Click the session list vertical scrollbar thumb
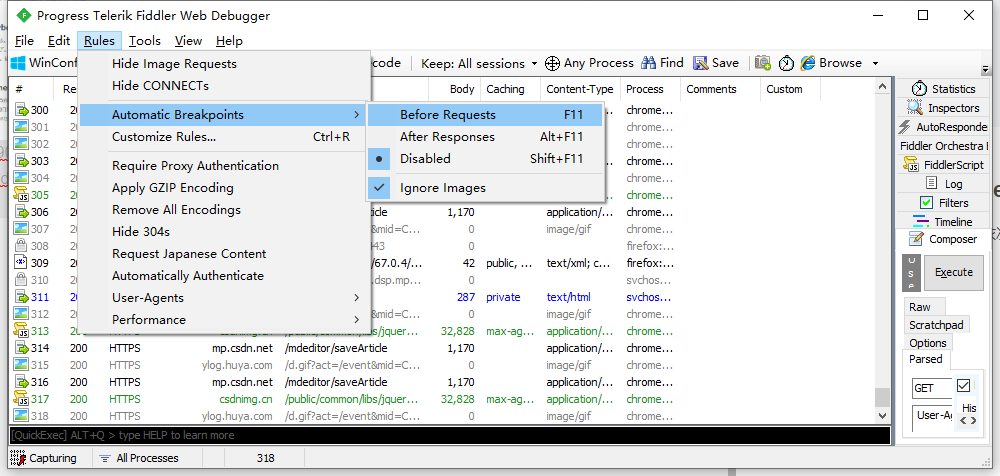 coord(882,397)
